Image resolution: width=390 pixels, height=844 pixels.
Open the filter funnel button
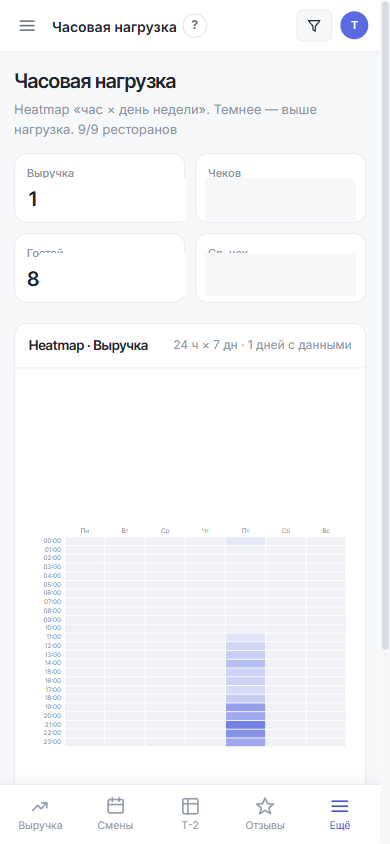(314, 25)
